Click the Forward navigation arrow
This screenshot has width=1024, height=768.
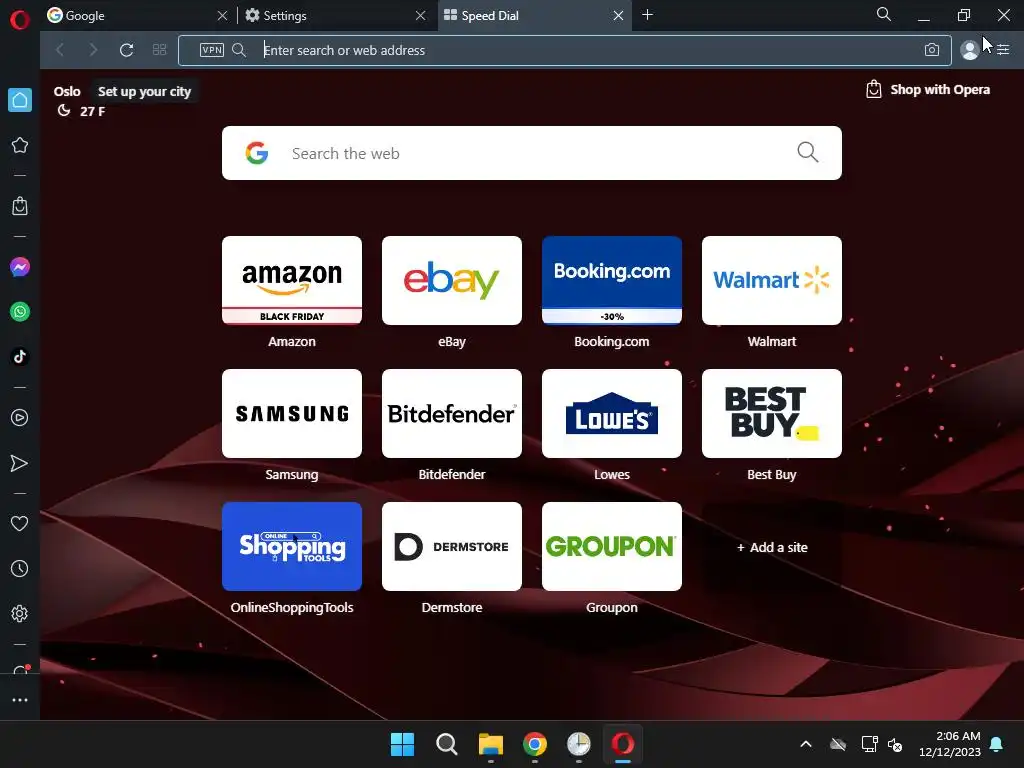pos(93,50)
